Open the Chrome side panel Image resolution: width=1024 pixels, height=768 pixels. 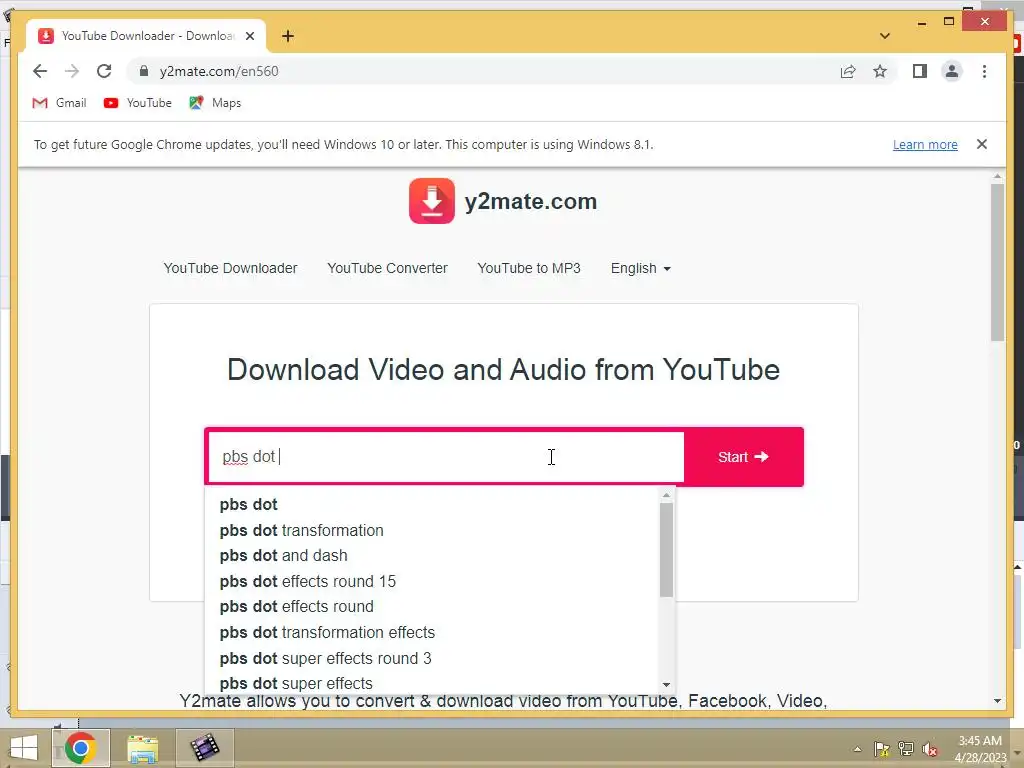tap(920, 71)
